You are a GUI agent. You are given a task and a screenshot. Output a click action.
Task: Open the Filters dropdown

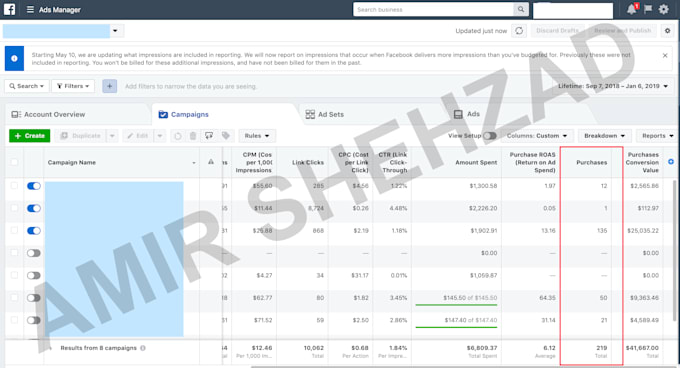pos(73,86)
